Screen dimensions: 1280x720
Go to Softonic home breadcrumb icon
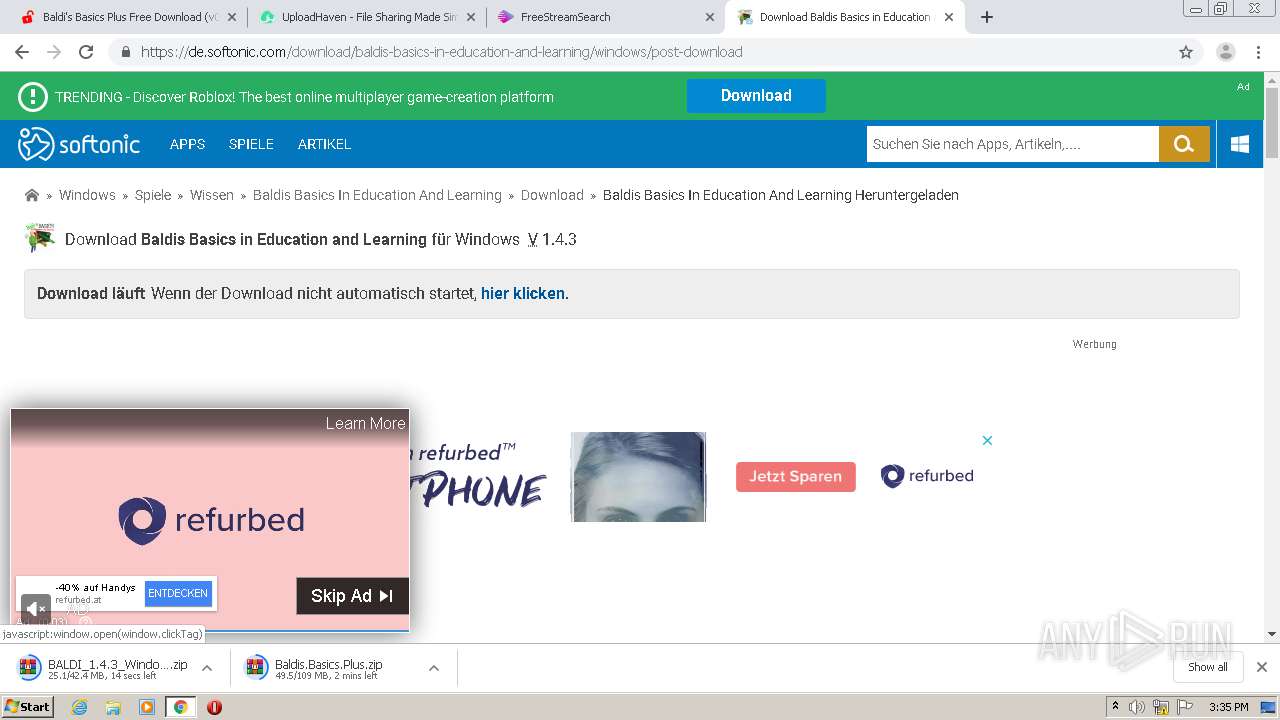click(x=32, y=195)
